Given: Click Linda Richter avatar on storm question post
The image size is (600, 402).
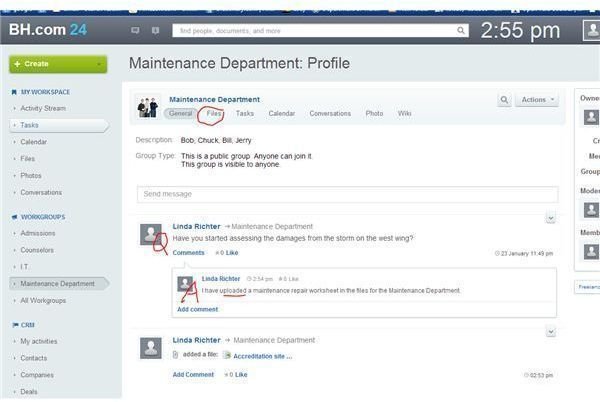Looking at the screenshot, I should pyautogui.click(x=151, y=234).
